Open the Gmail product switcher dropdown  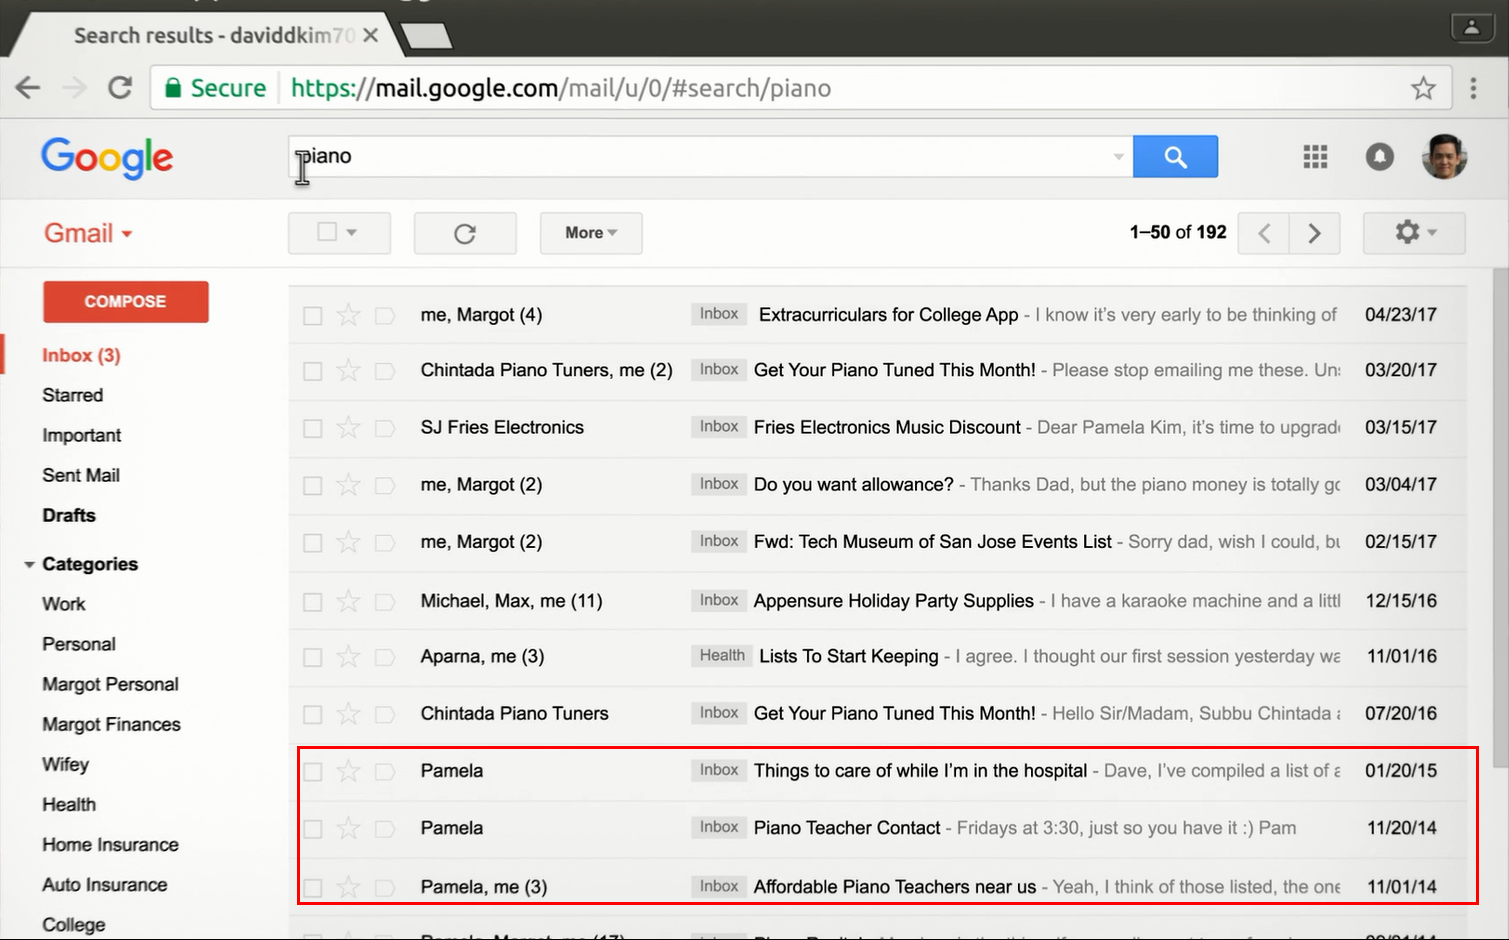88,233
